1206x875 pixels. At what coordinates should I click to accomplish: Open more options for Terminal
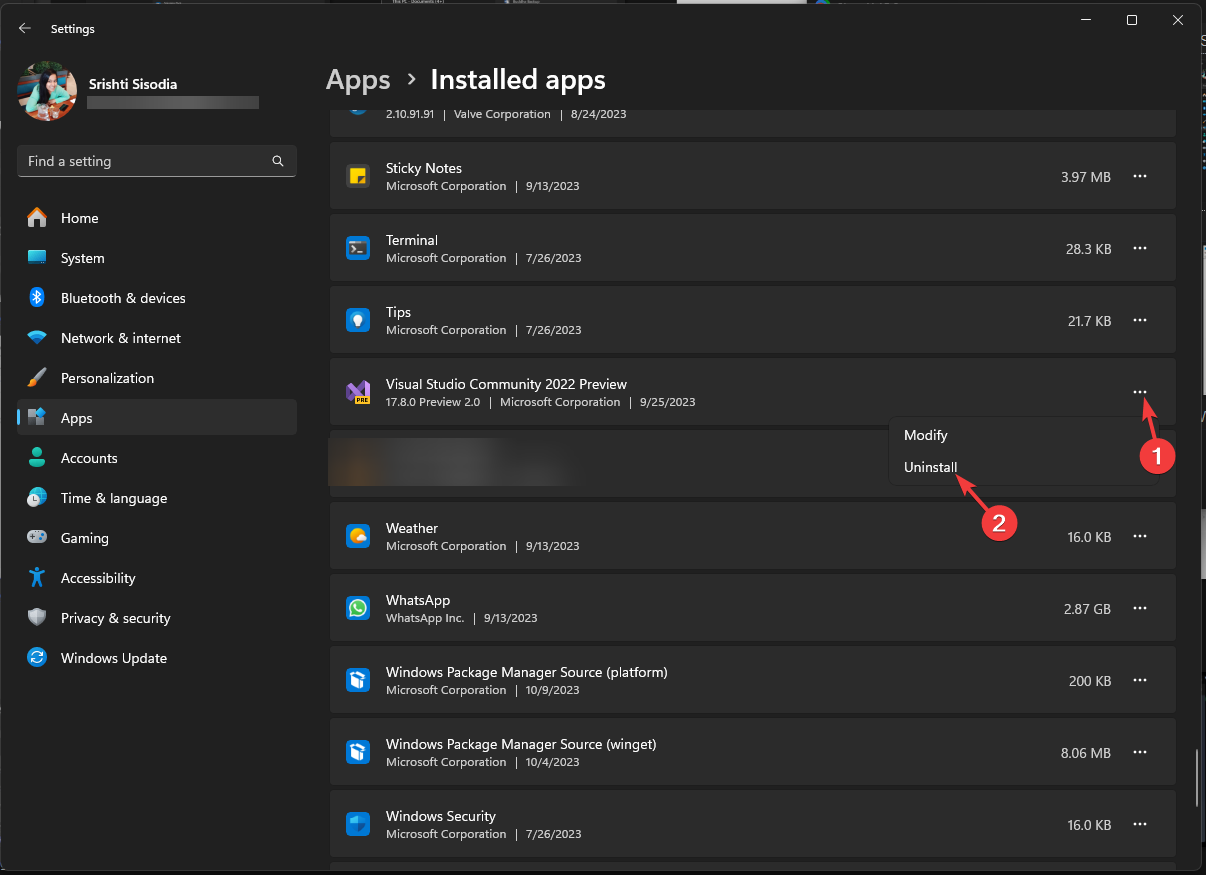[x=1139, y=248]
